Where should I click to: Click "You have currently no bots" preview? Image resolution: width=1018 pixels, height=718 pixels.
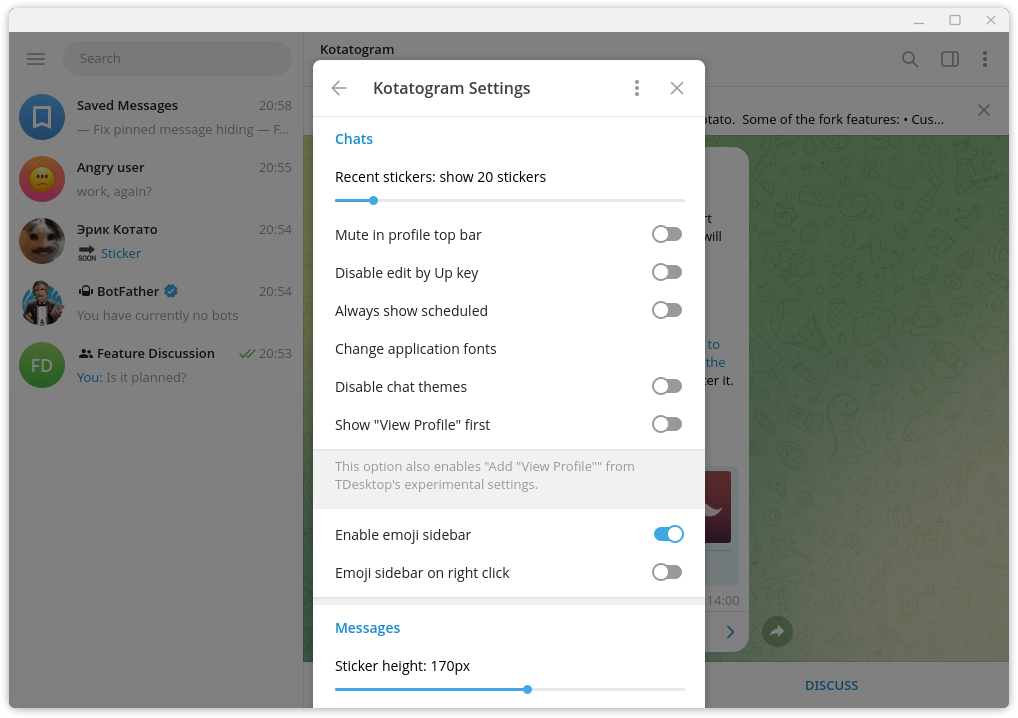[157, 316]
